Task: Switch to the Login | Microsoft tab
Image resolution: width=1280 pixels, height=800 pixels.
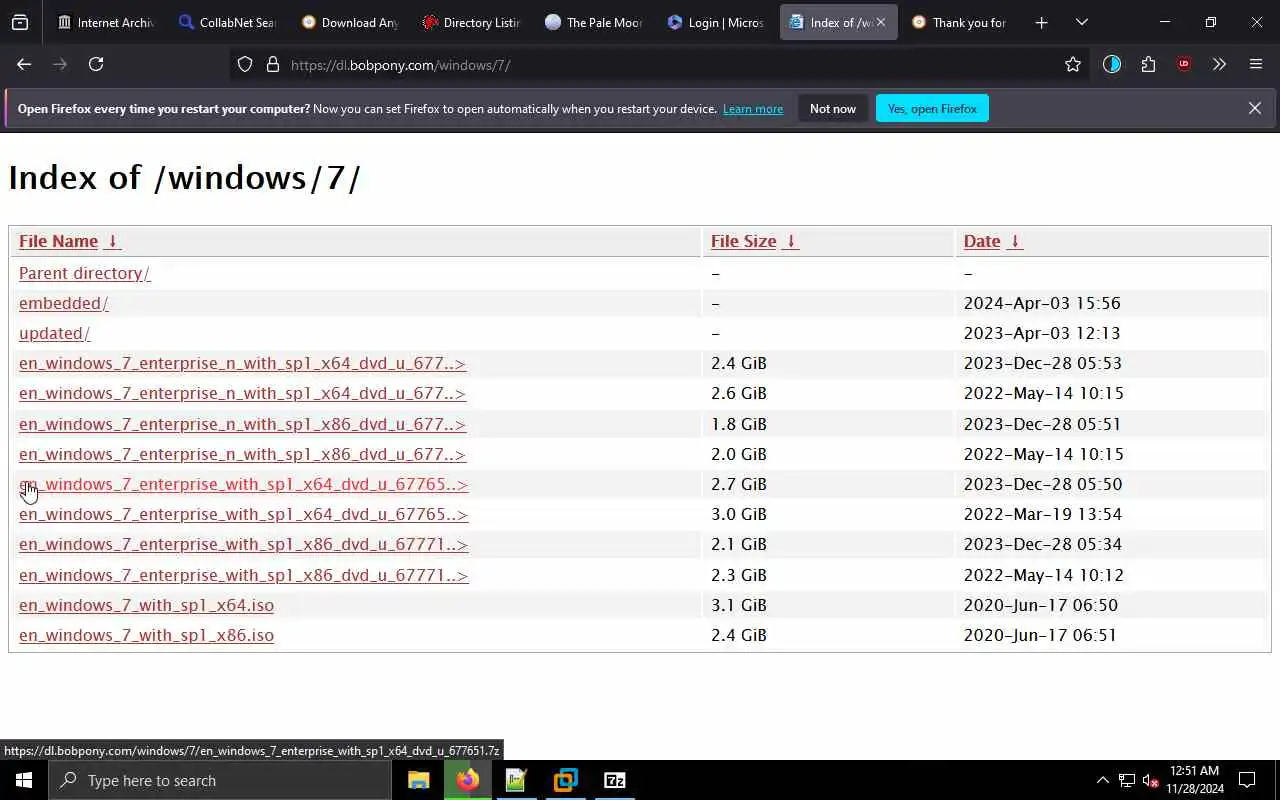Action: [716, 22]
